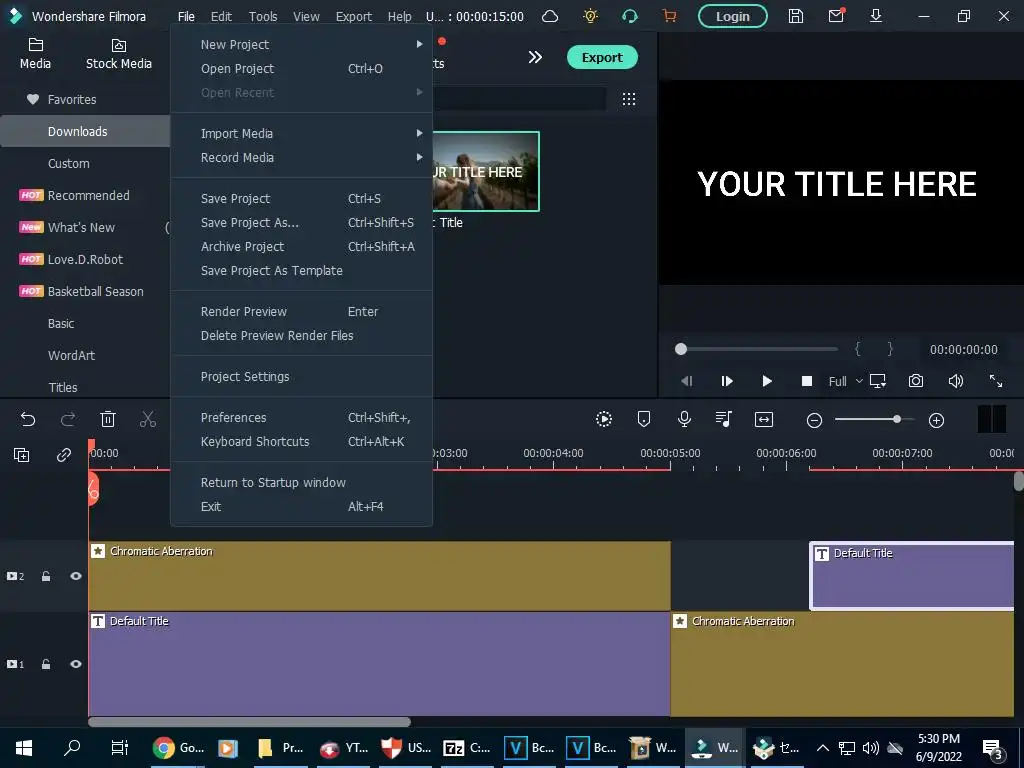1024x768 pixels.
Task: Toggle visibility eye on track 2
Action: (x=76, y=576)
